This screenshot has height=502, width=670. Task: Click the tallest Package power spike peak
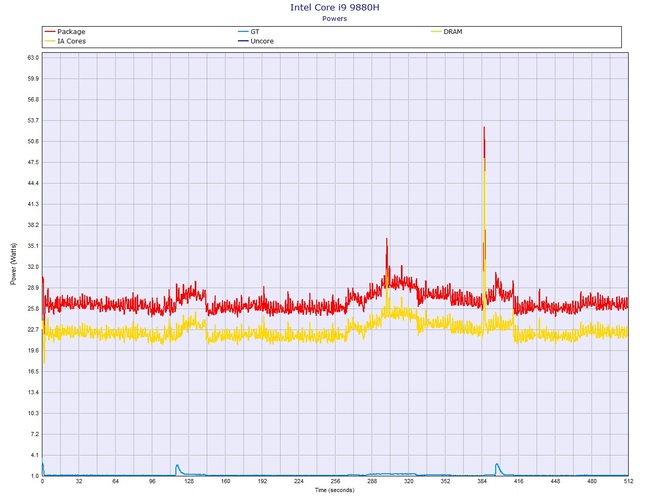point(484,128)
